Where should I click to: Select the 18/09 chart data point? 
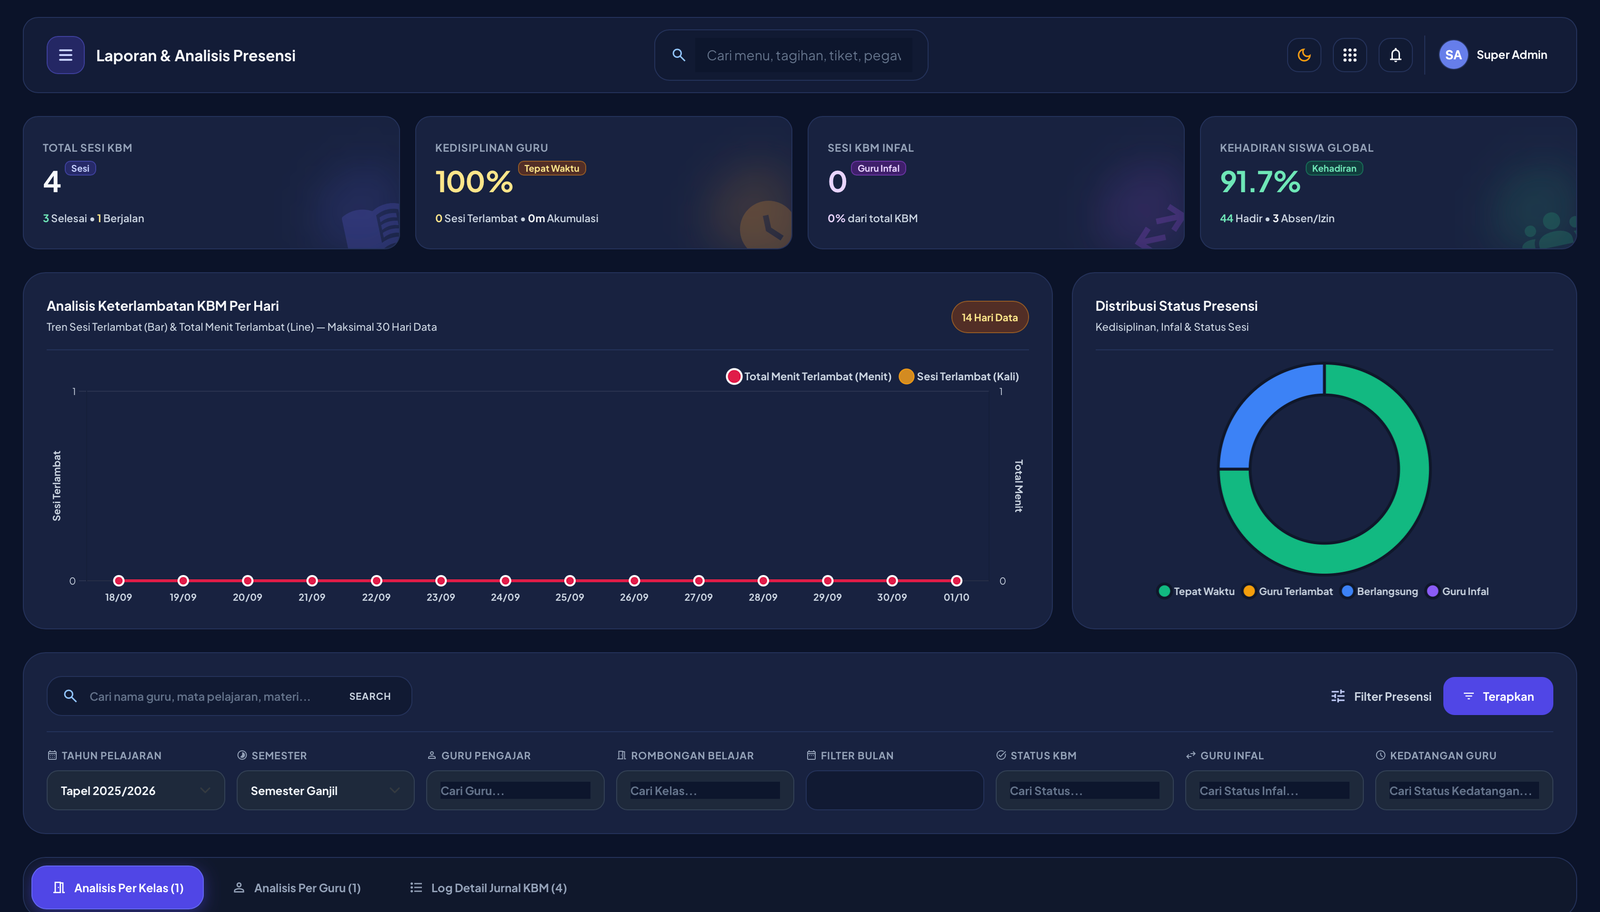click(x=119, y=581)
